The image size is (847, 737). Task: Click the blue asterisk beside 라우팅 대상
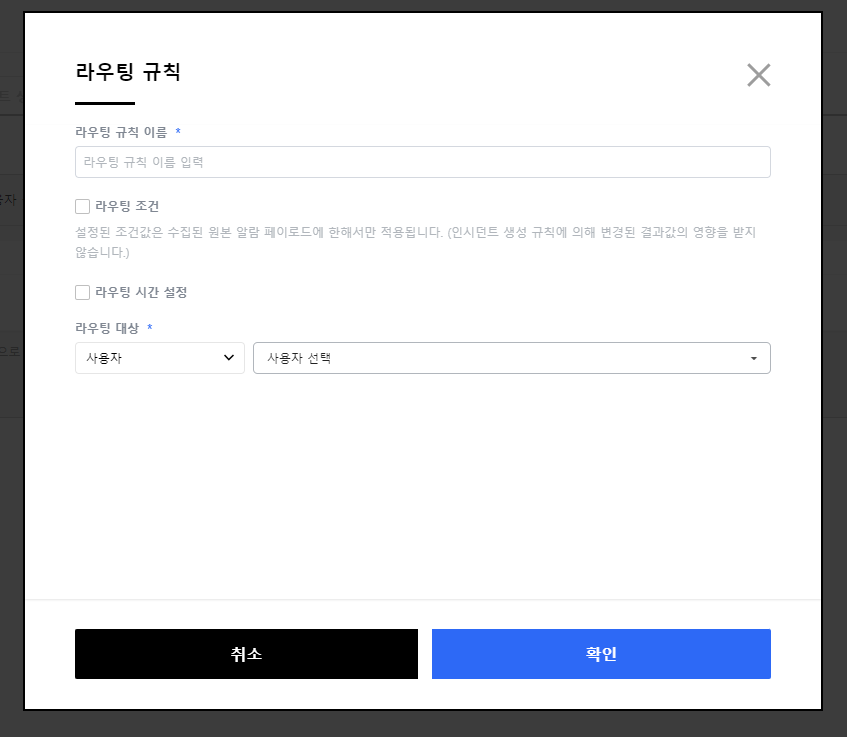tap(150, 327)
